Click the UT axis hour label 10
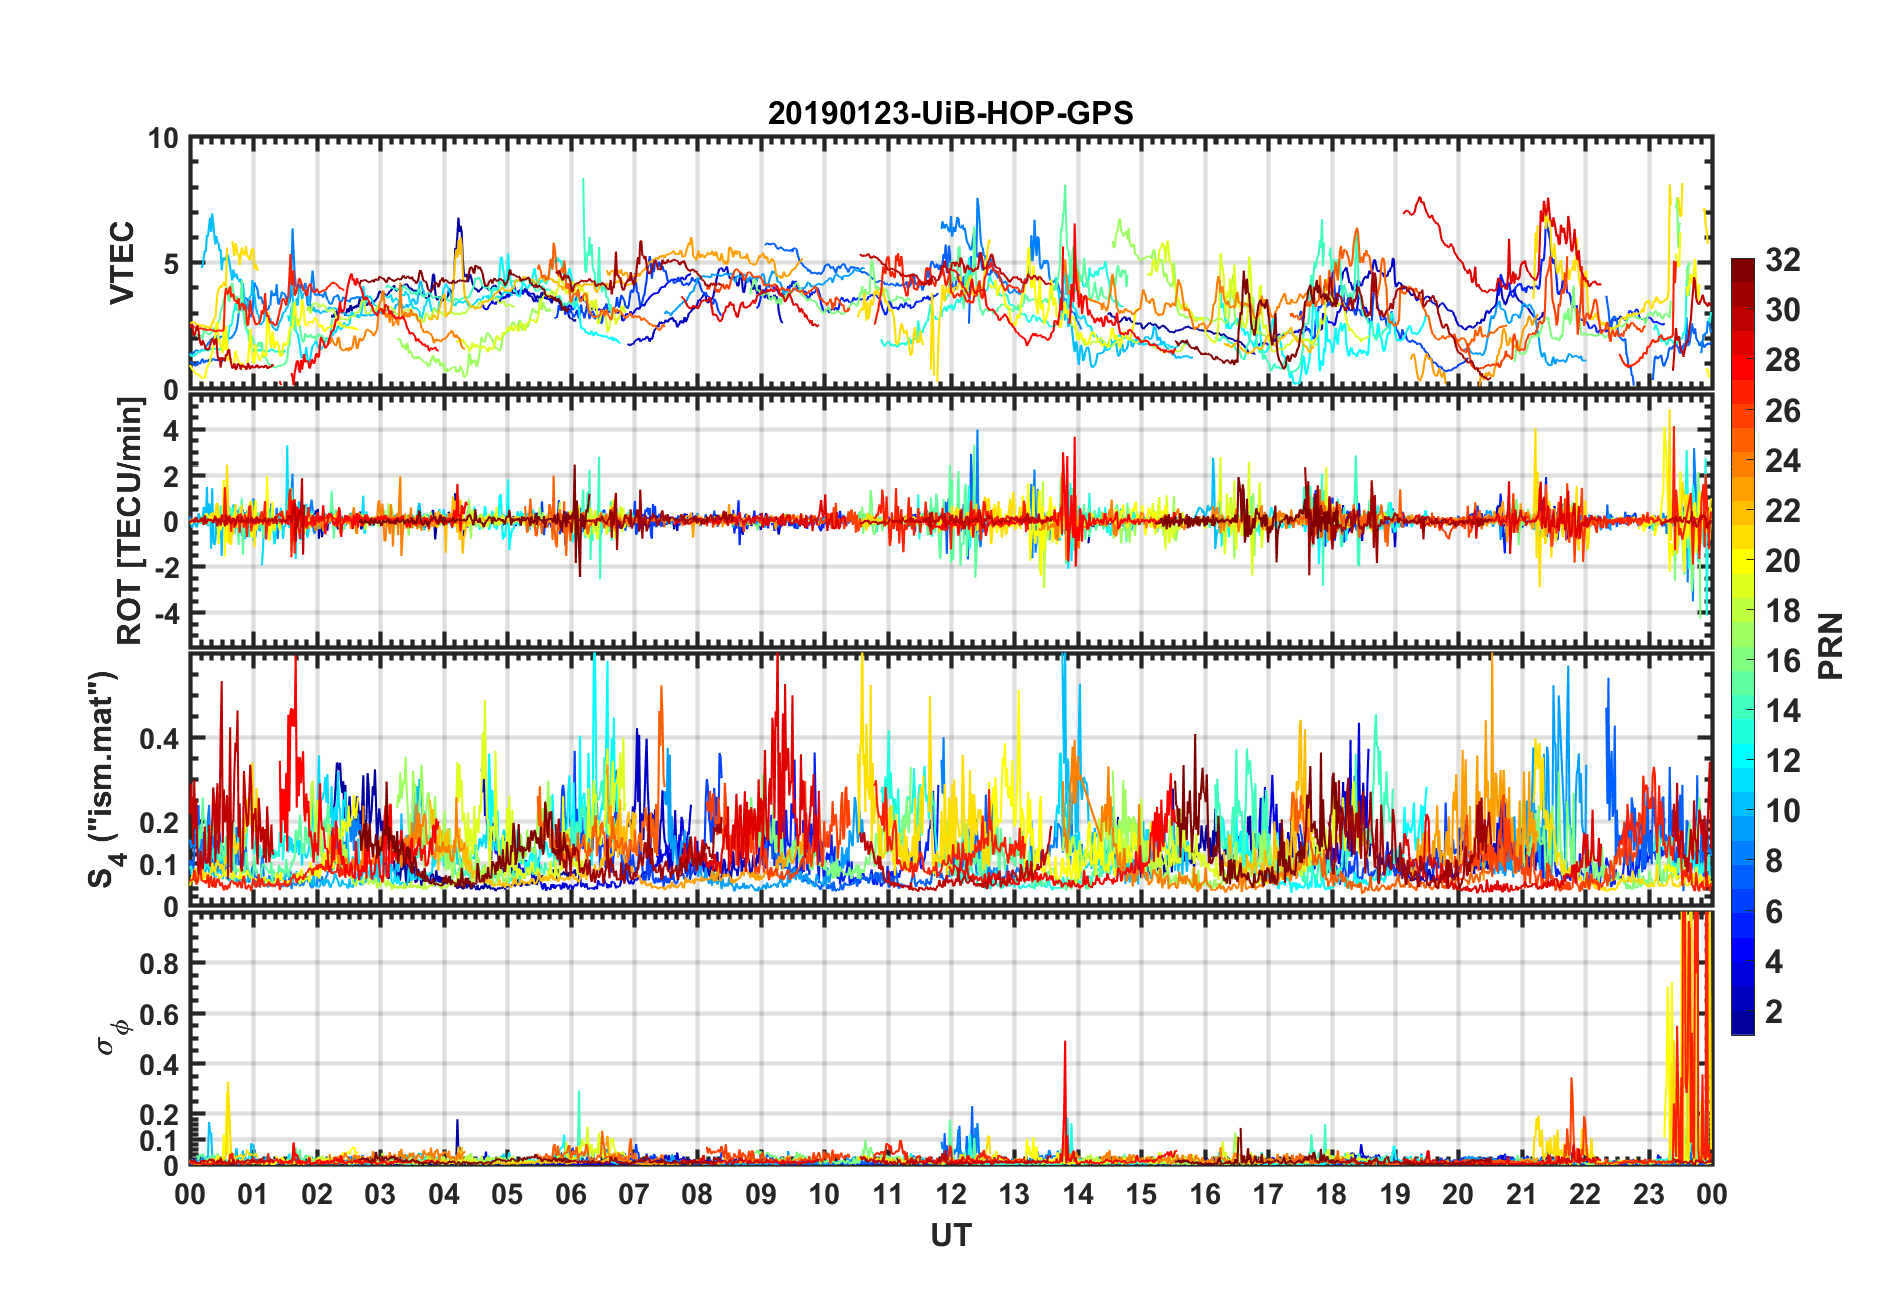 824,1195
